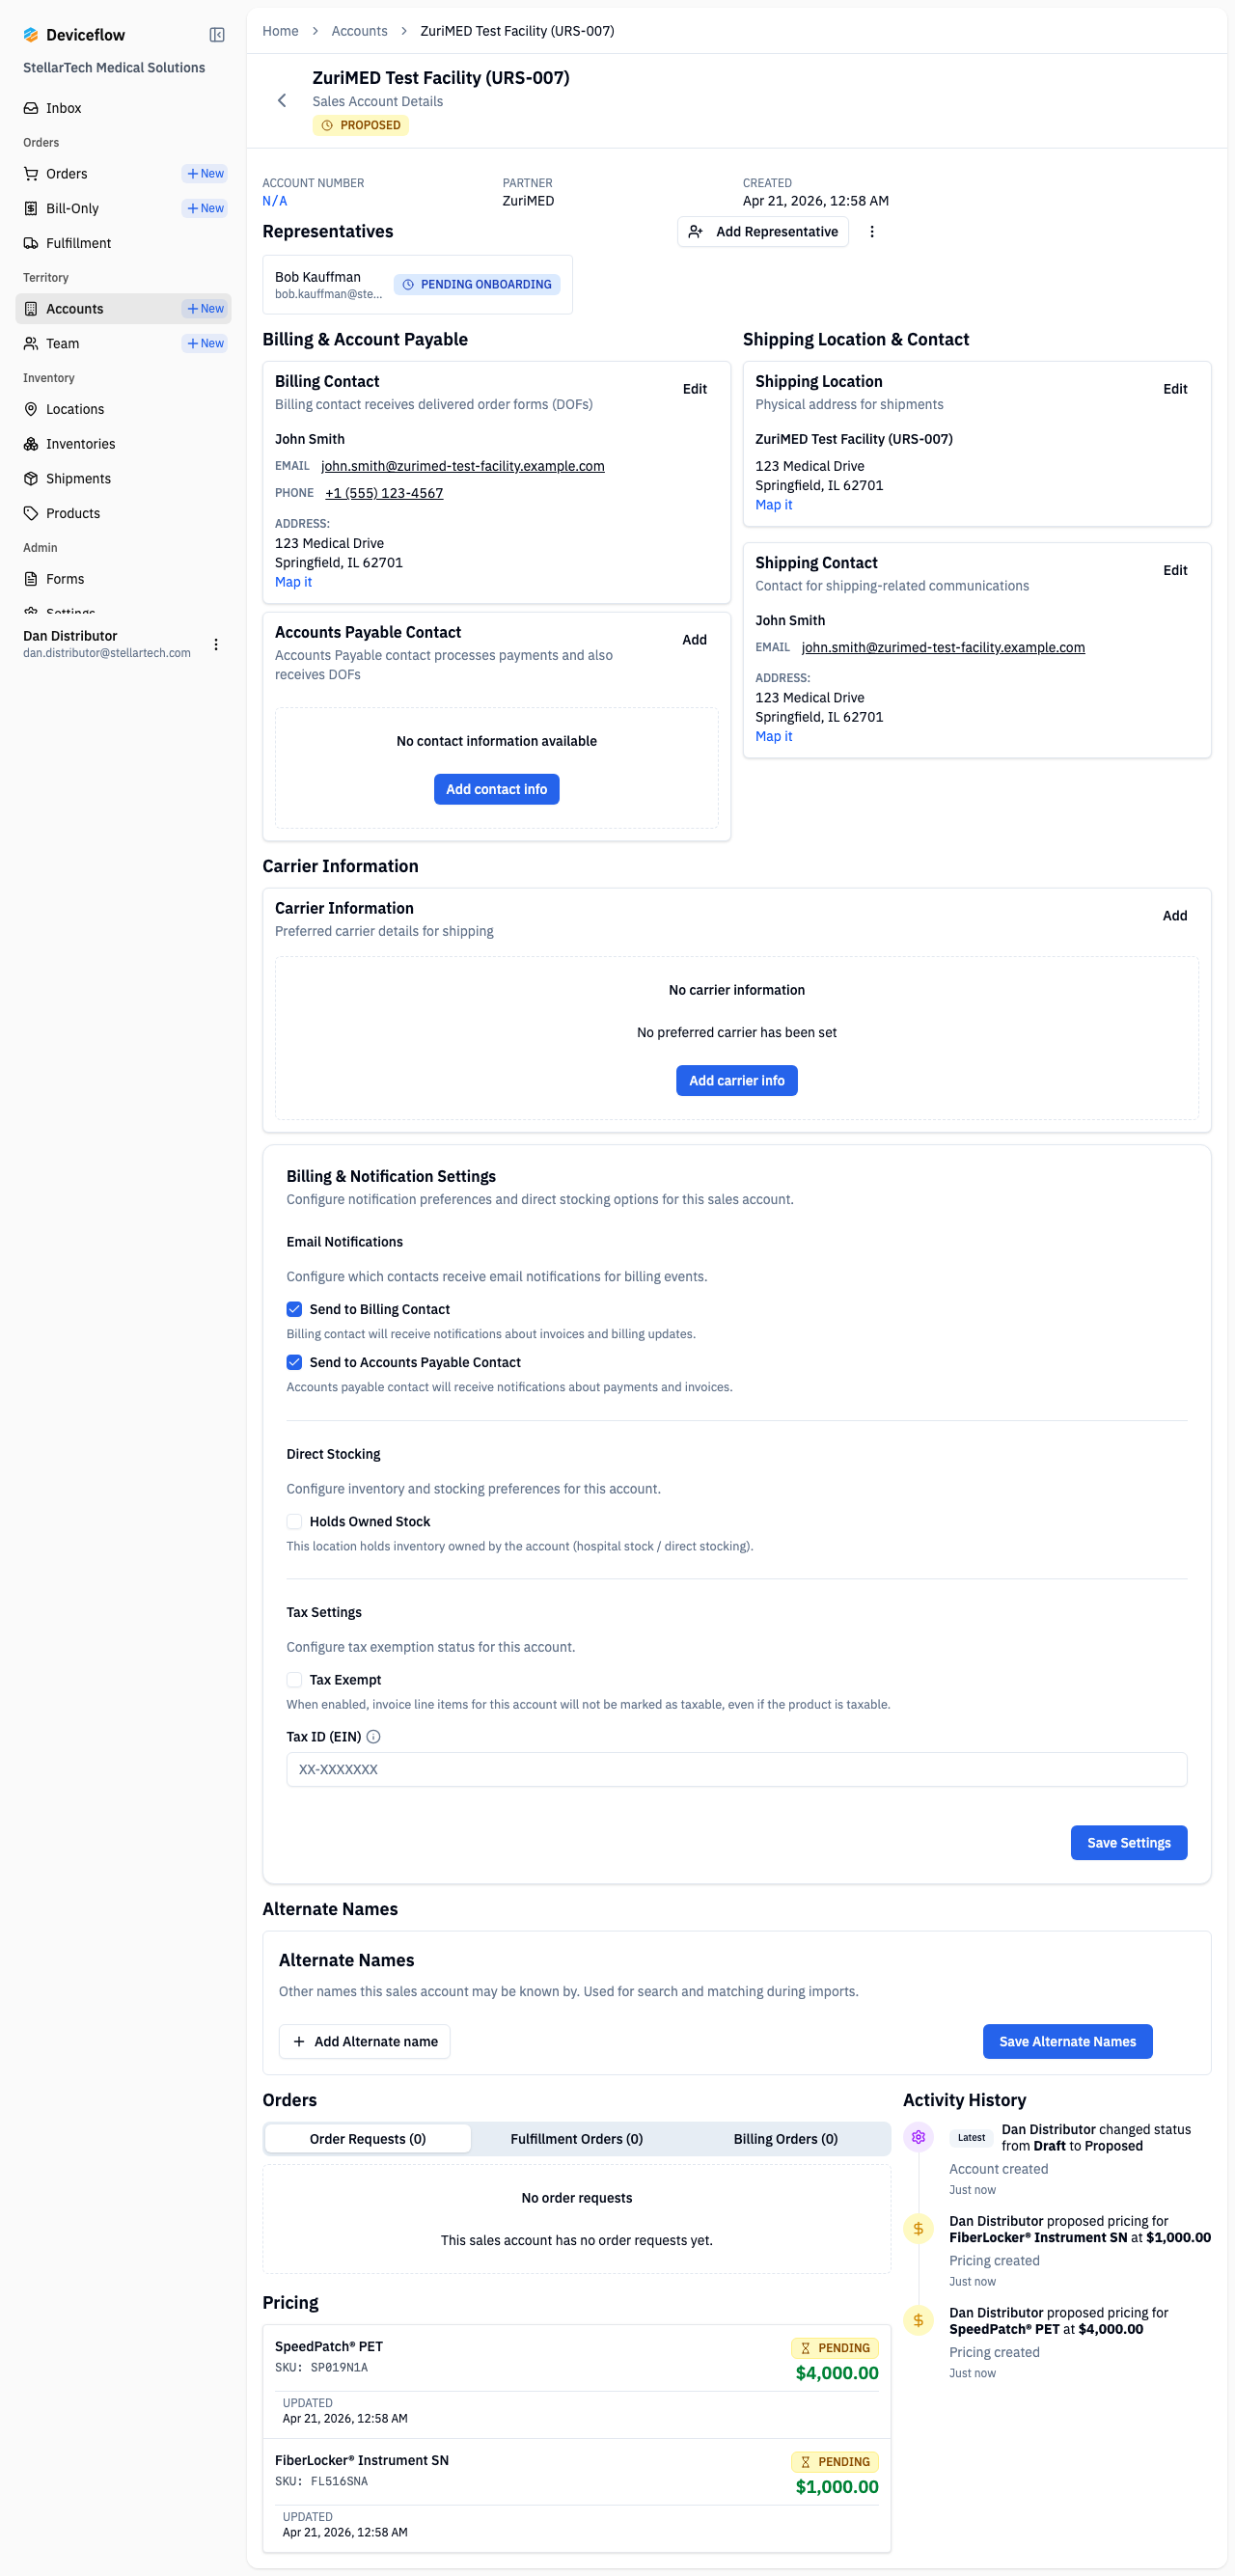The height and width of the screenshot is (2576, 1235).
Task: Open the Tax ID info tooltip icon
Action: click(x=373, y=1737)
